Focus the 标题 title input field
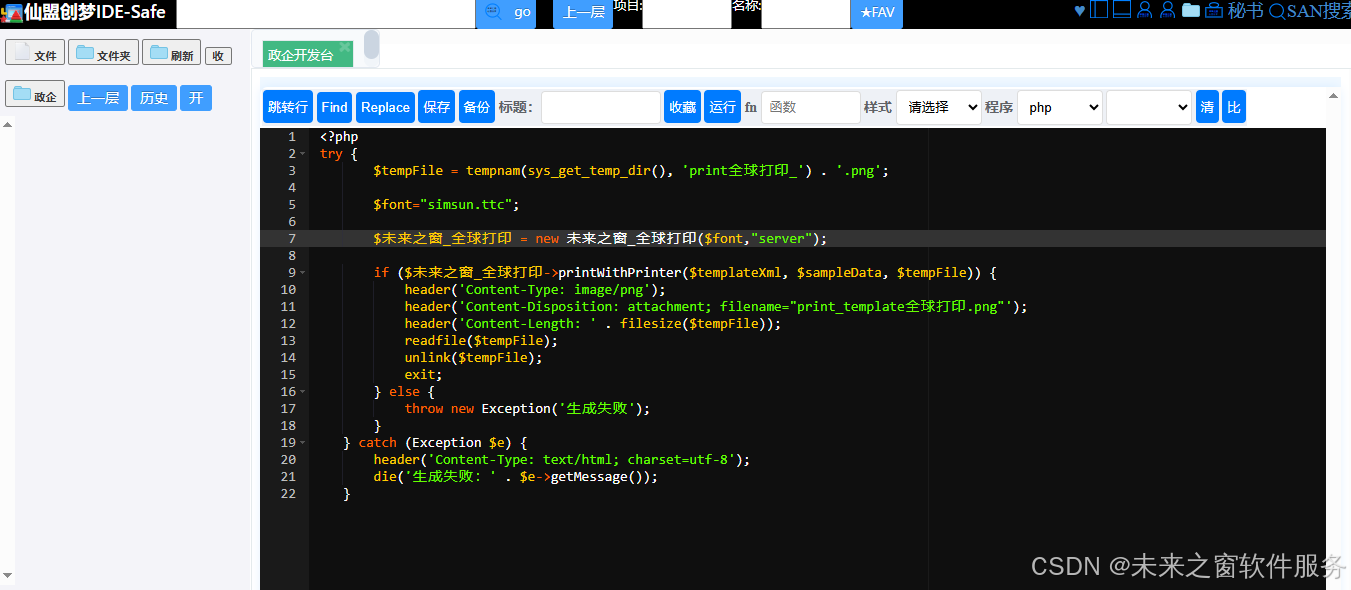1351x590 pixels. point(601,107)
